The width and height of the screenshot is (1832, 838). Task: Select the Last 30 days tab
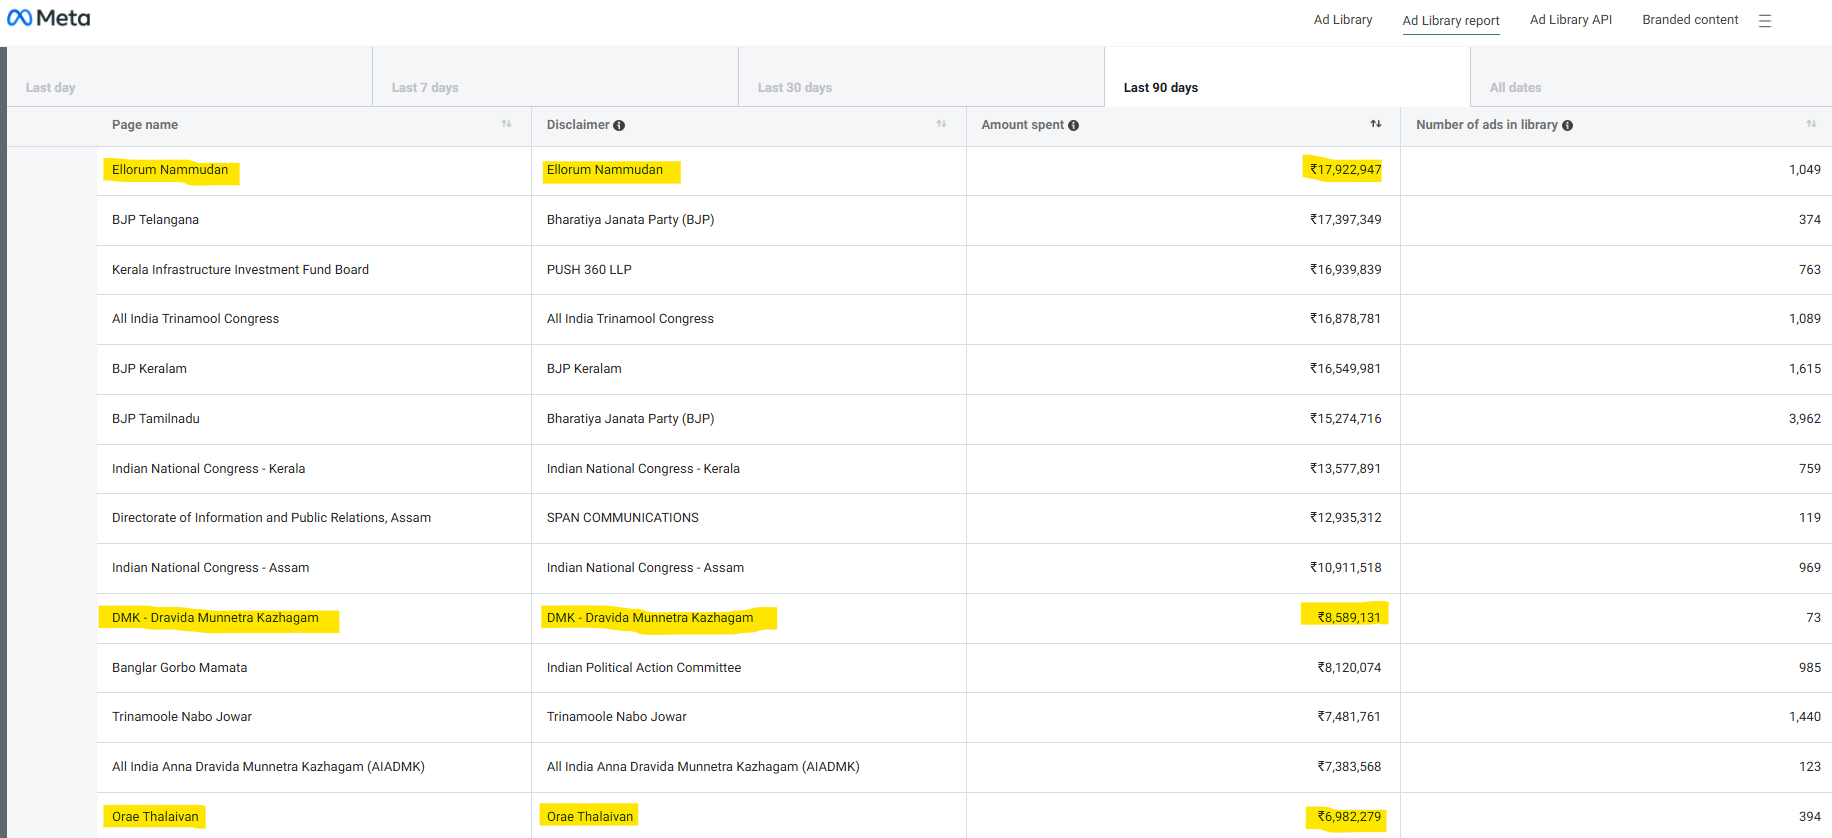tap(795, 88)
